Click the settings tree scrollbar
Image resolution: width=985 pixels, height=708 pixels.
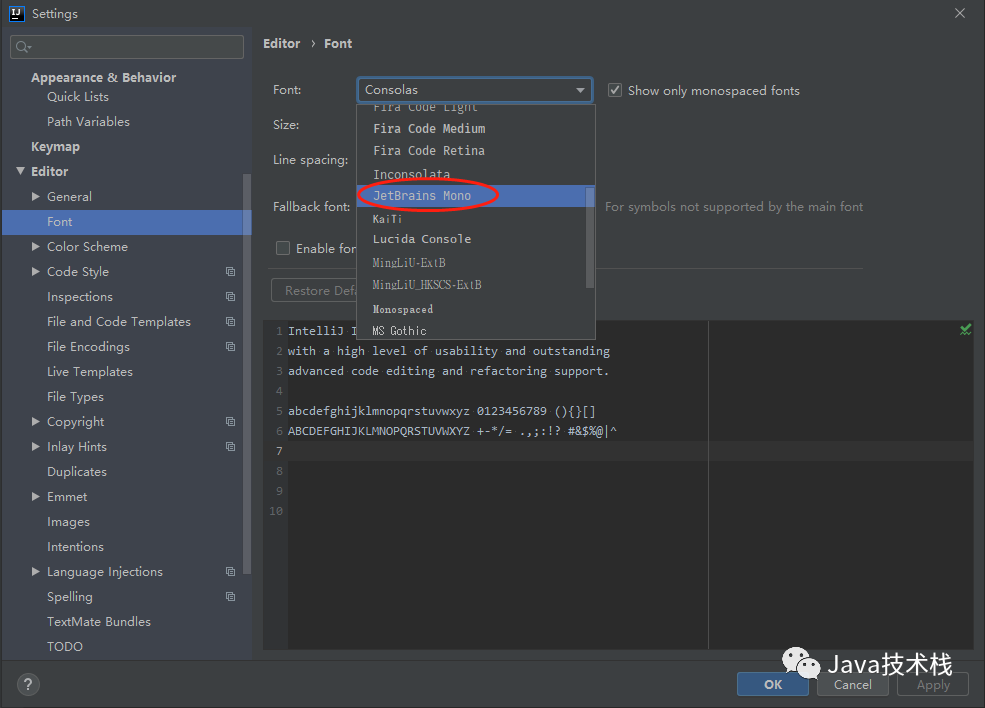click(x=247, y=374)
